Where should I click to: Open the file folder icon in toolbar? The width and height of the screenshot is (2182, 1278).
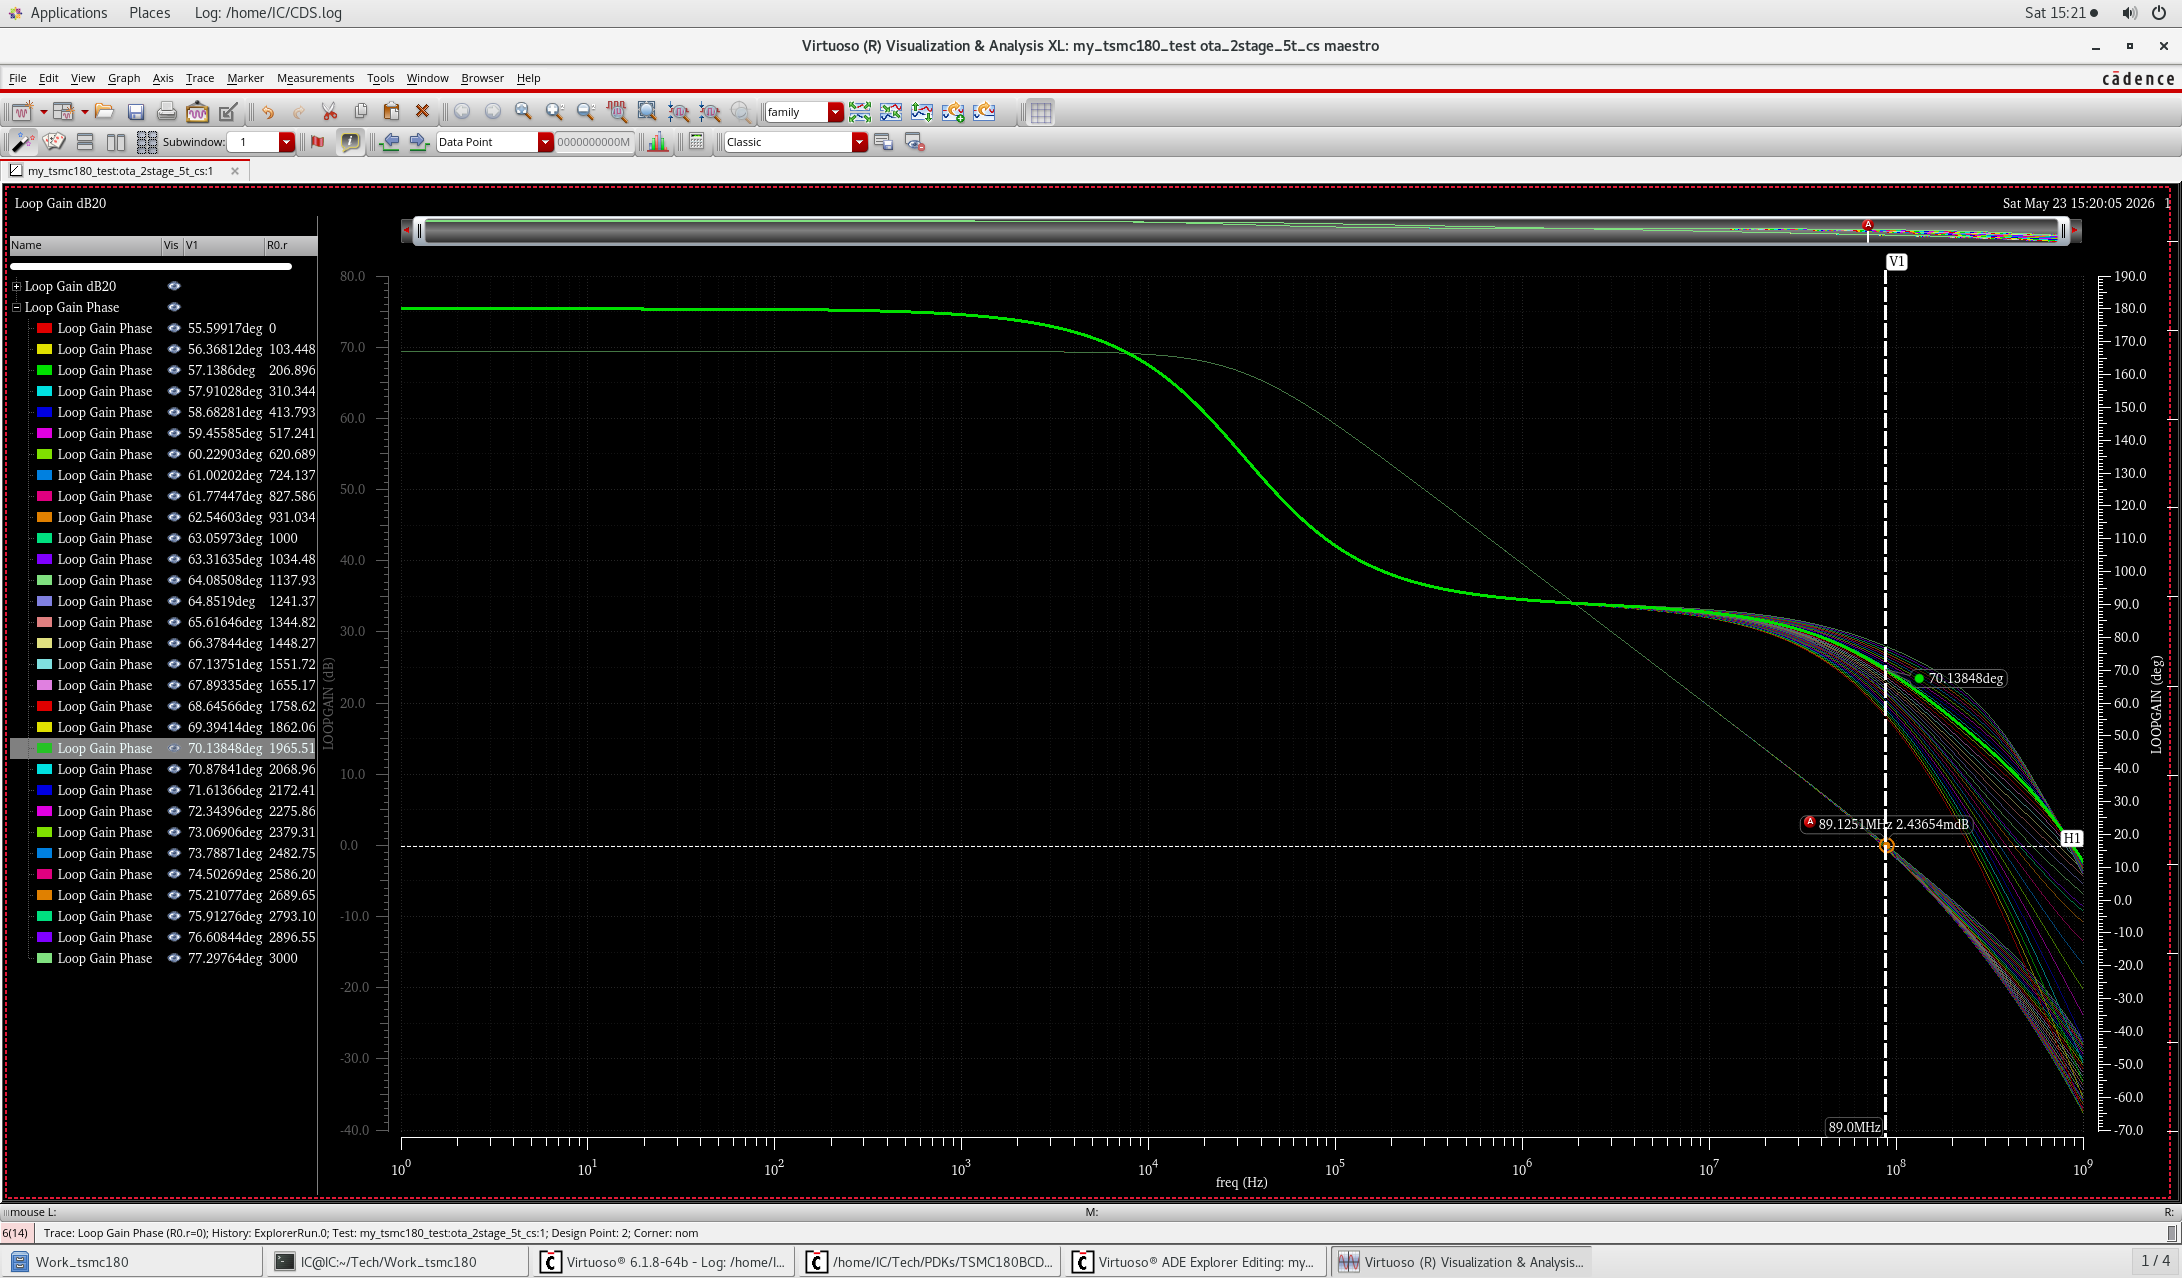pyautogui.click(x=104, y=112)
